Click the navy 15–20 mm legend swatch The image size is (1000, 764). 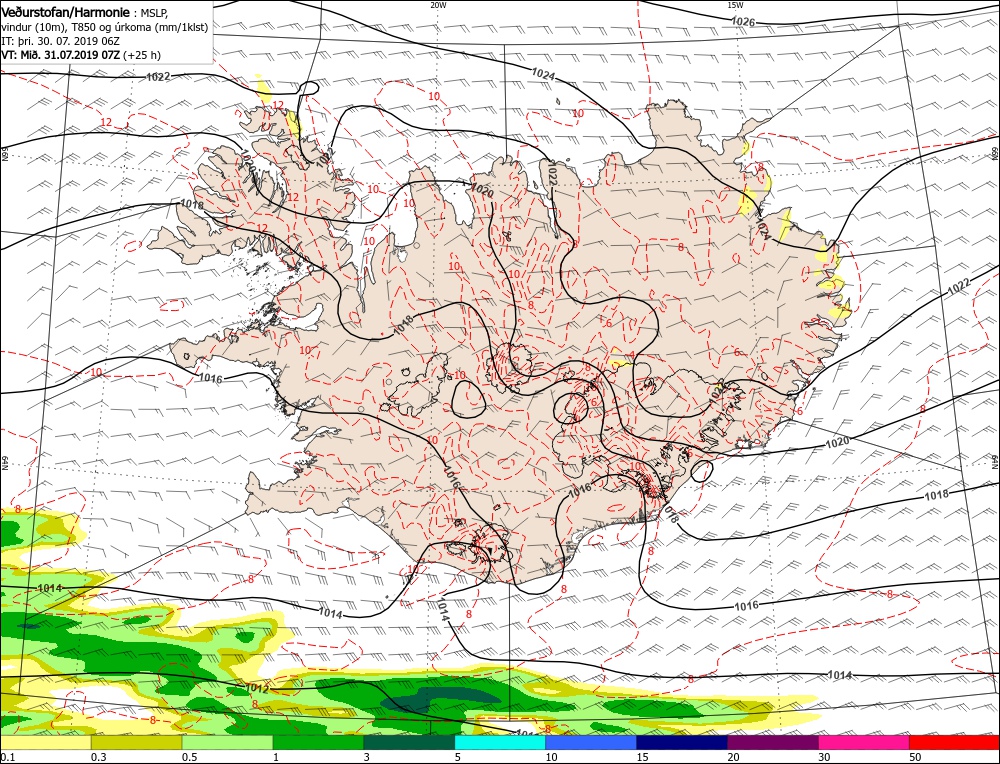[682, 742]
